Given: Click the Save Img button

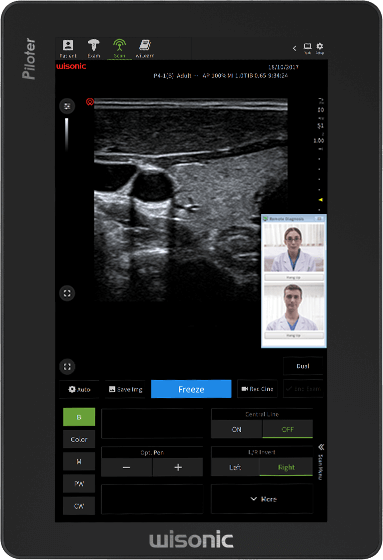Looking at the screenshot, I should [x=125, y=389].
